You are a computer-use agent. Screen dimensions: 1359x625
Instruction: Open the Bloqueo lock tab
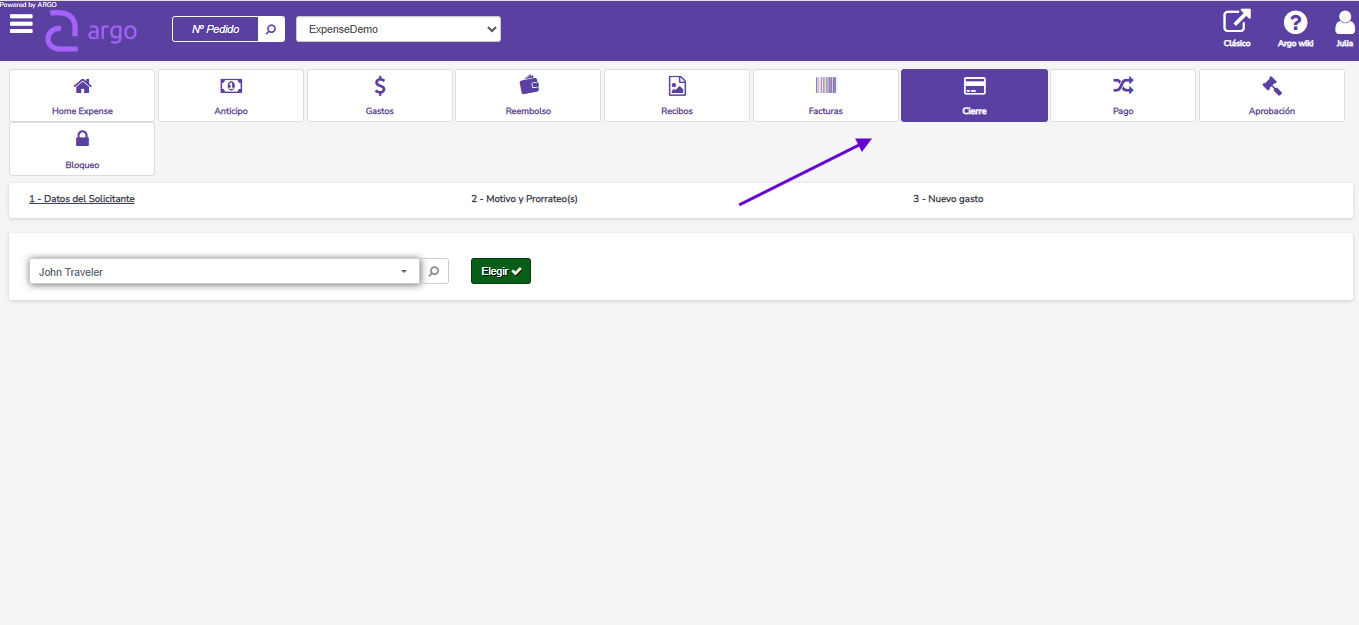pos(82,148)
